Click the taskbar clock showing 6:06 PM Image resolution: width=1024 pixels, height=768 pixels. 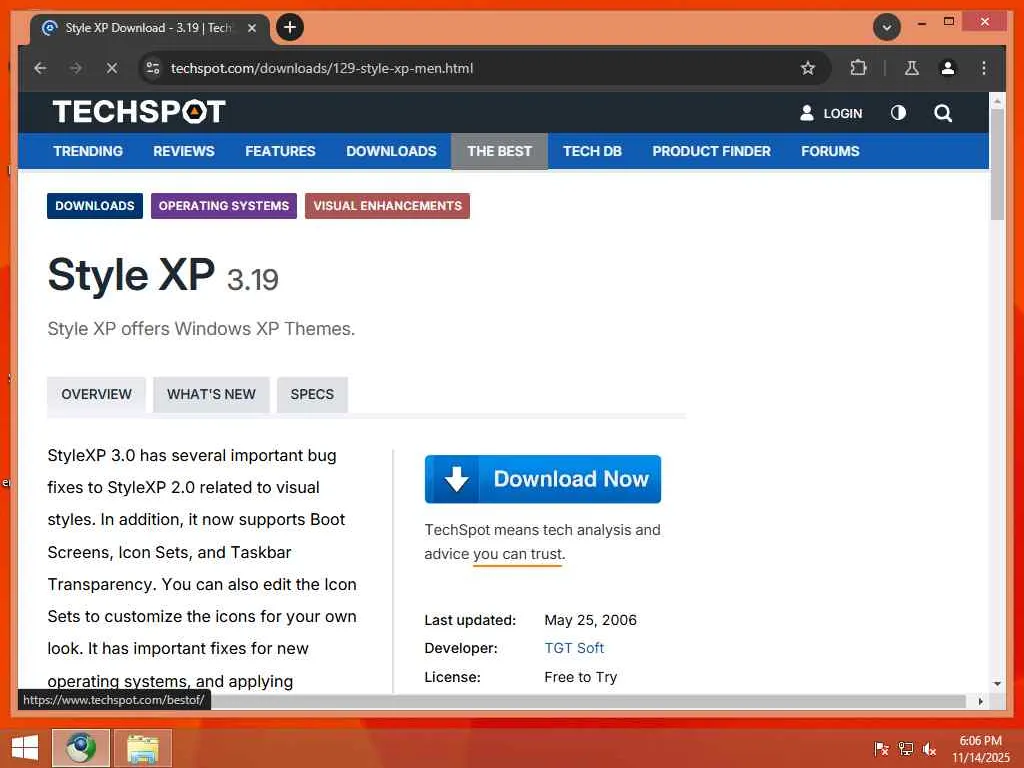(x=980, y=748)
